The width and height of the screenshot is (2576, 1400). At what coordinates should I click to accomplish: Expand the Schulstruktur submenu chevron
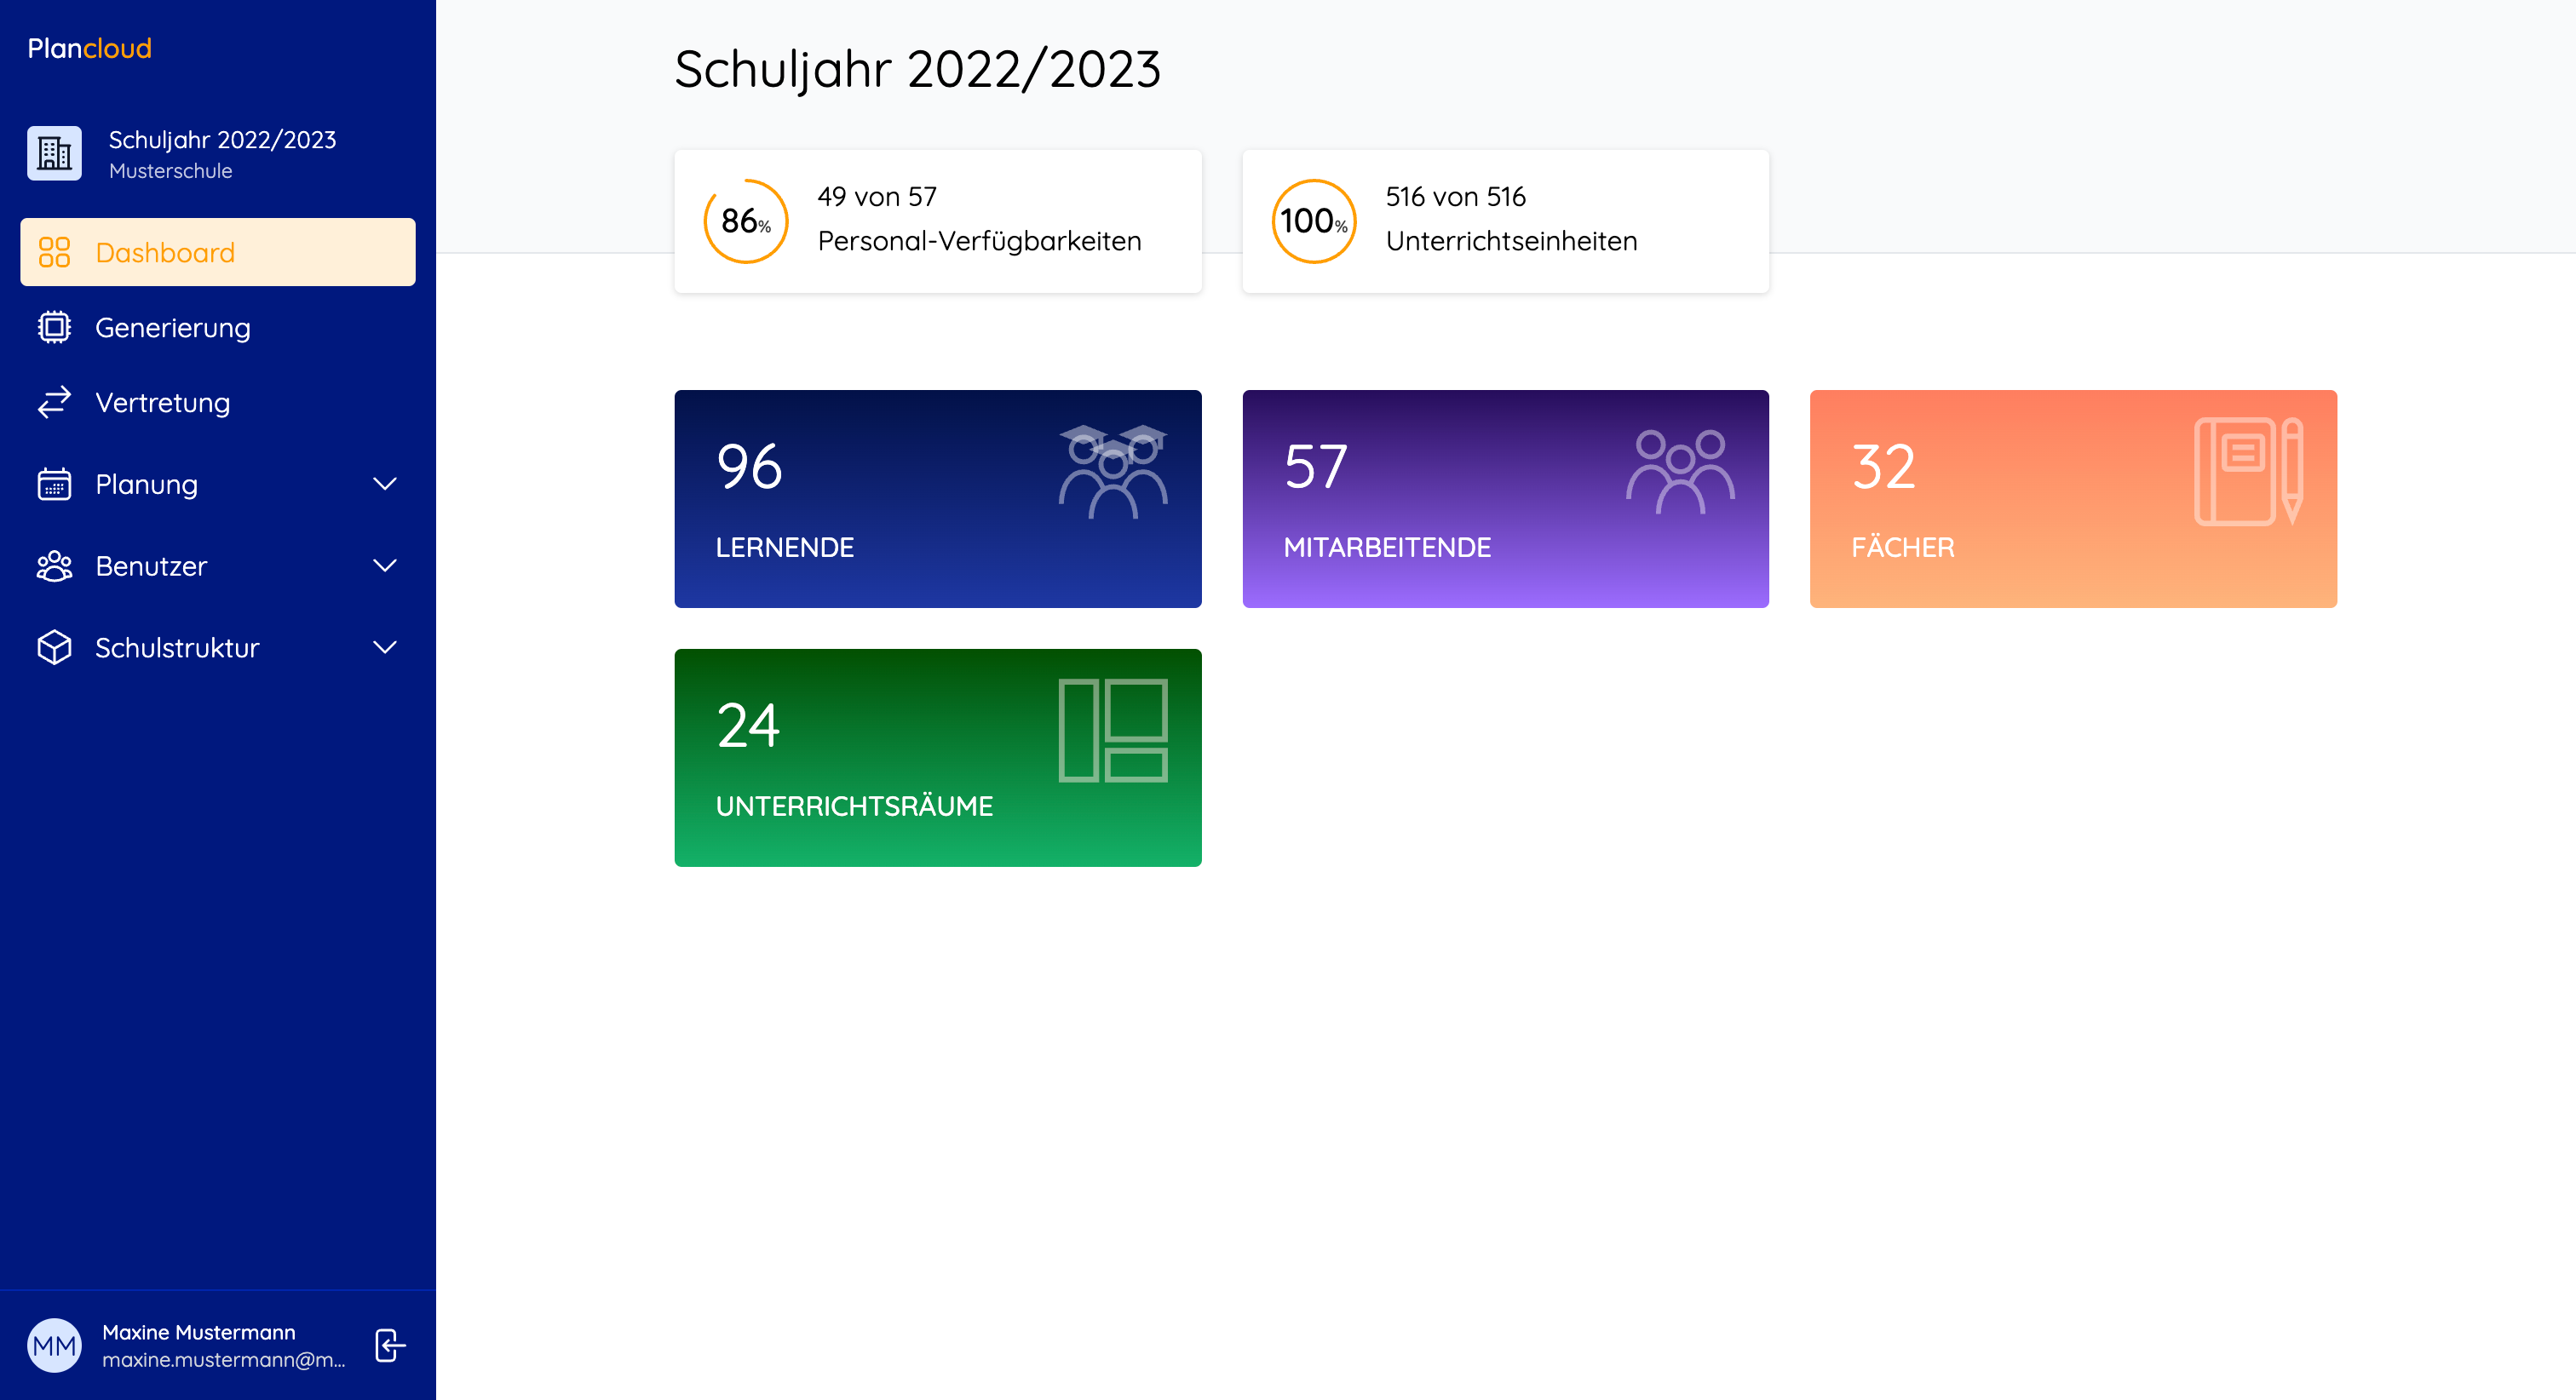point(385,647)
